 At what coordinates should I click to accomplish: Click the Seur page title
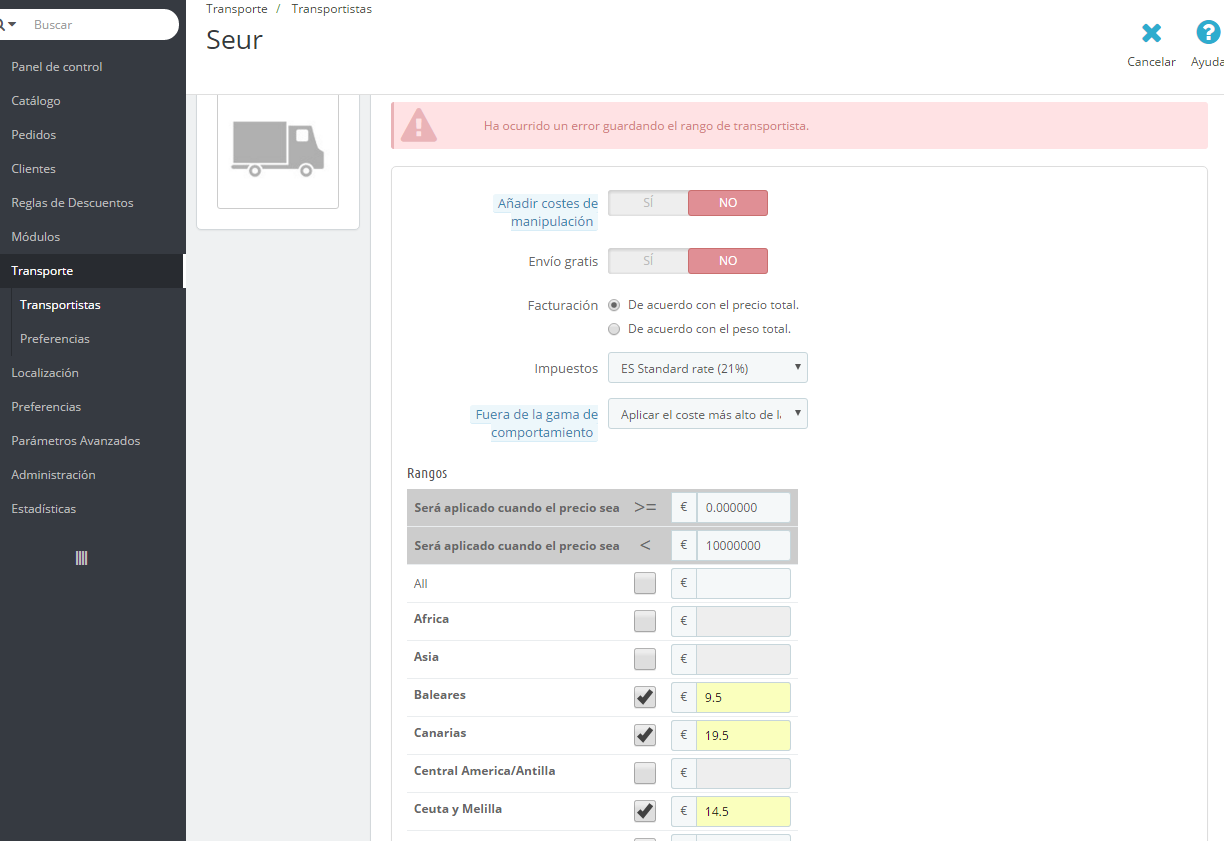(234, 40)
